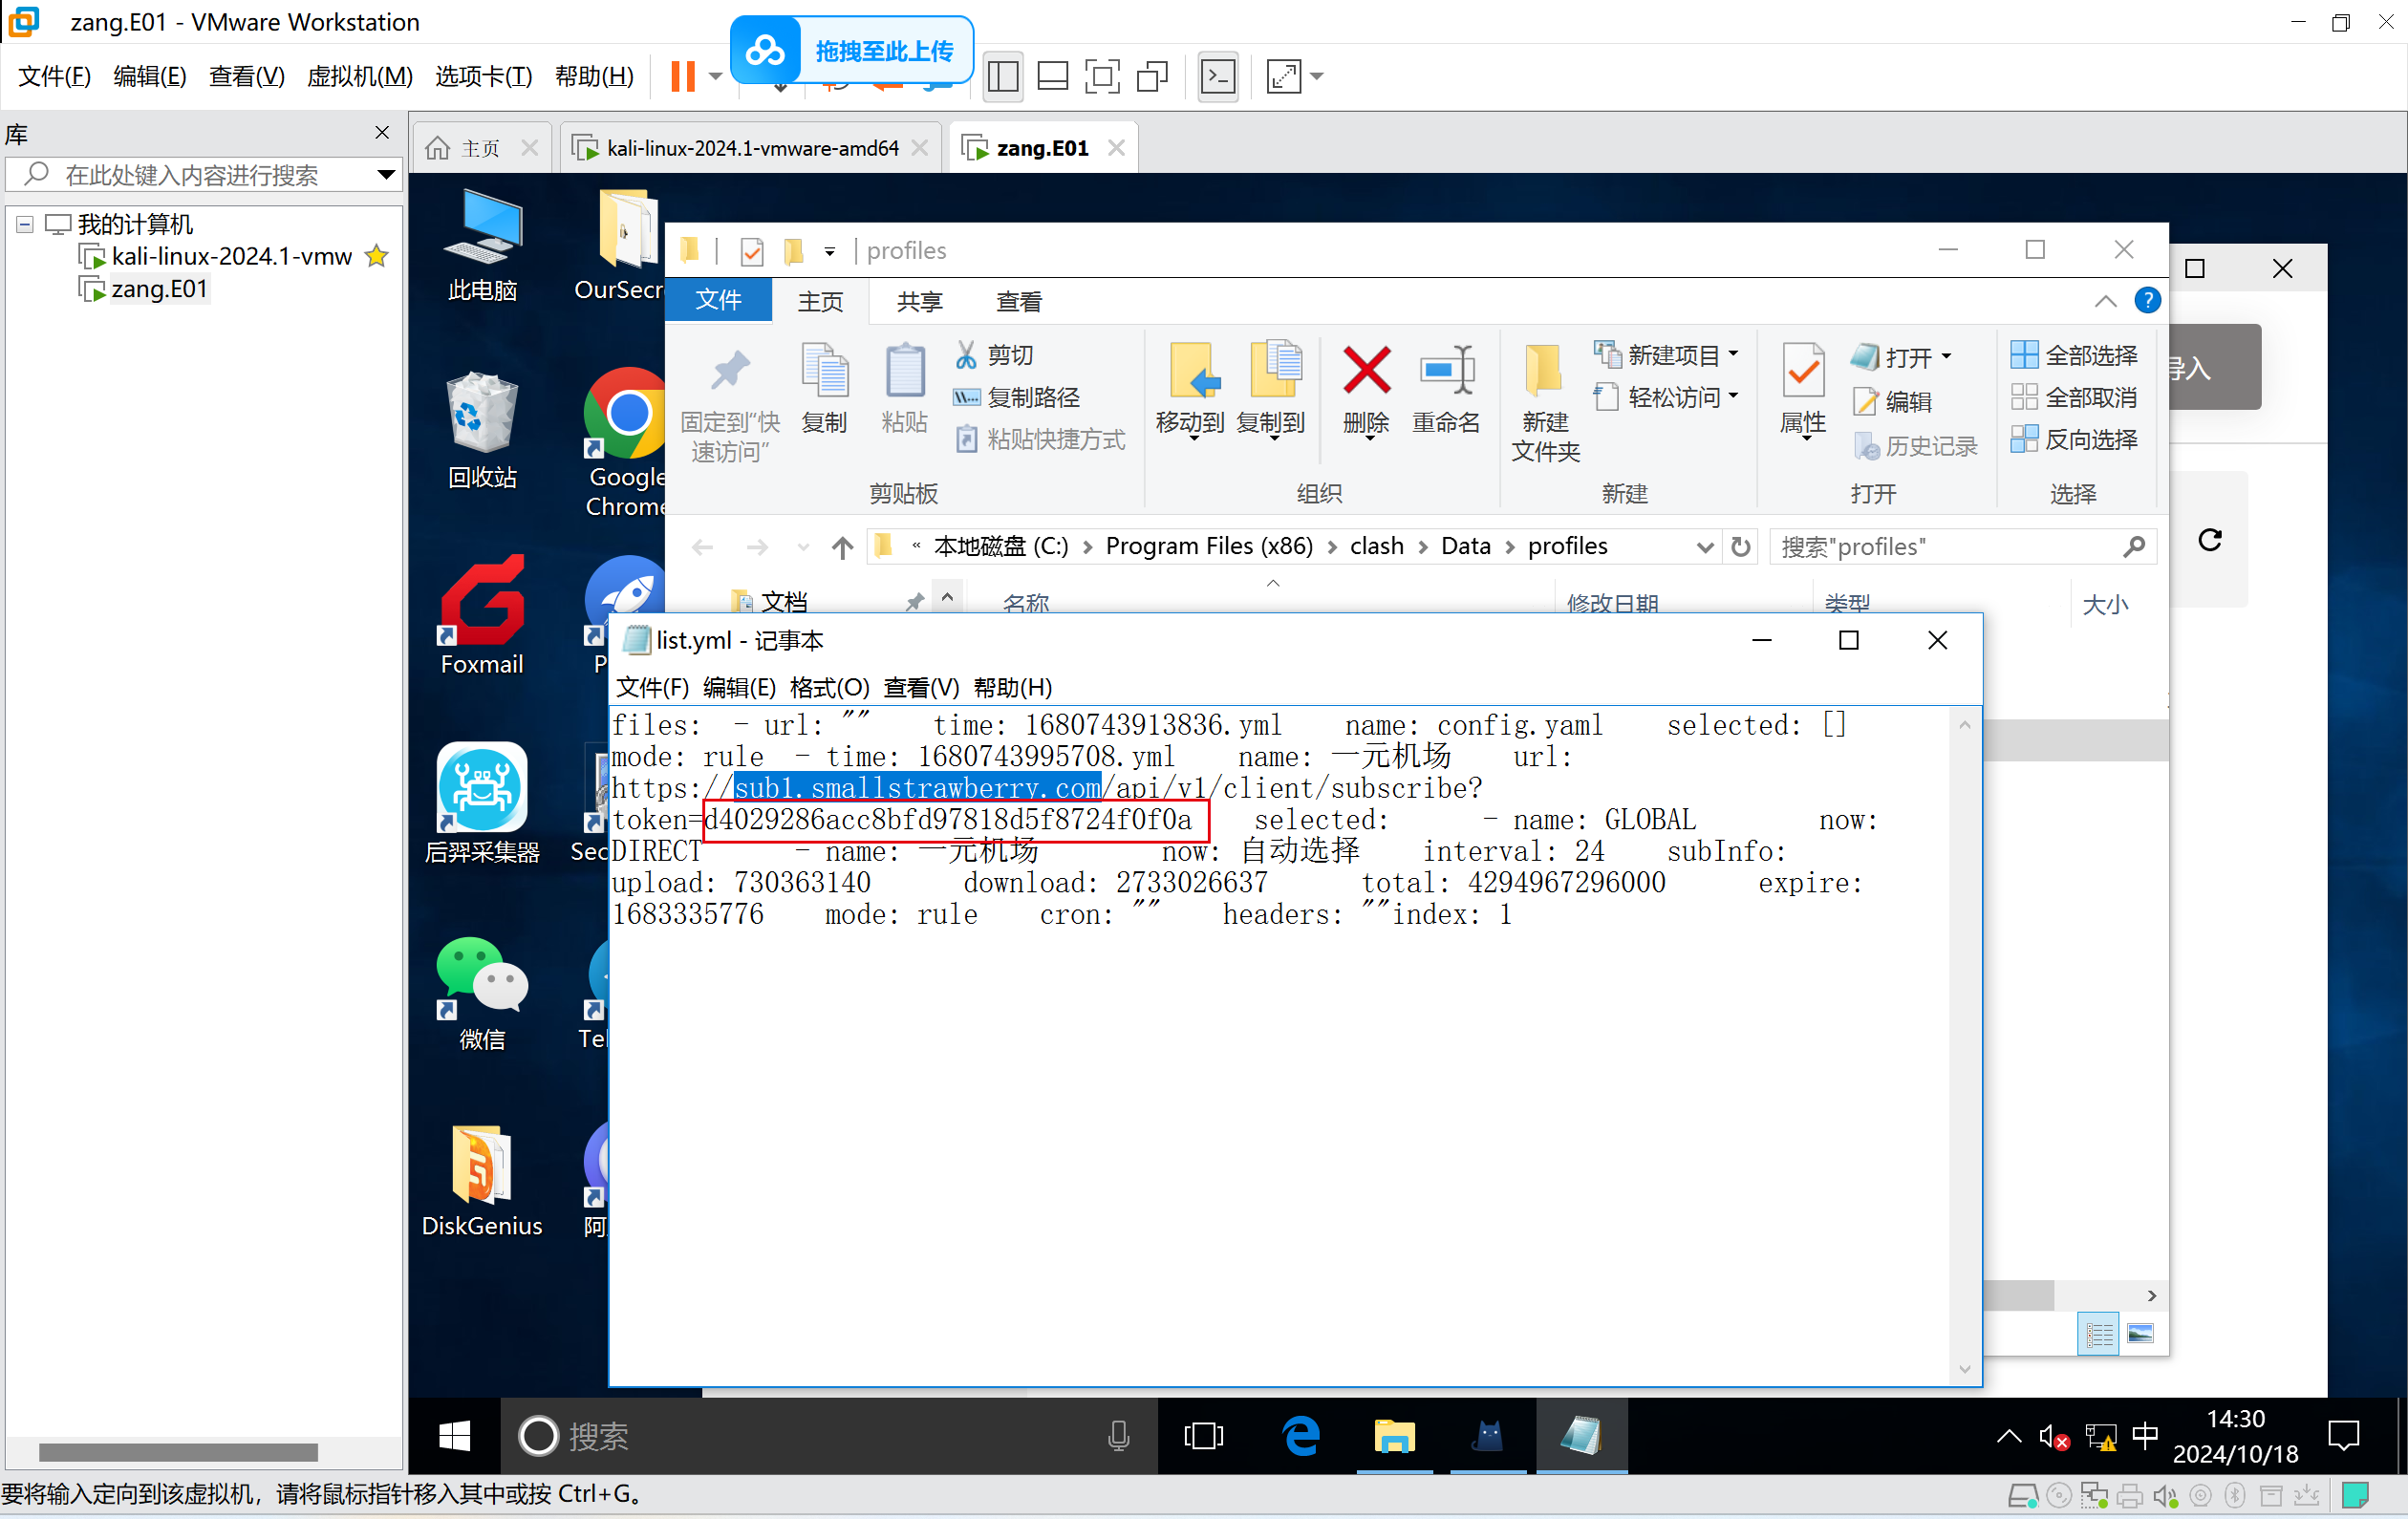Click the stretch guest display icon

1283,76
